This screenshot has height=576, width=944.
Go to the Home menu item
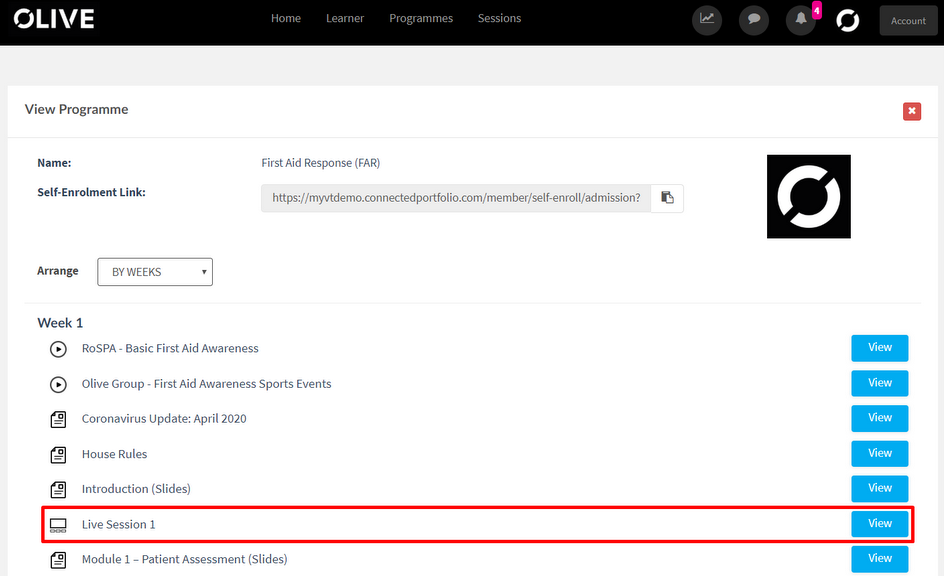click(x=286, y=18)
